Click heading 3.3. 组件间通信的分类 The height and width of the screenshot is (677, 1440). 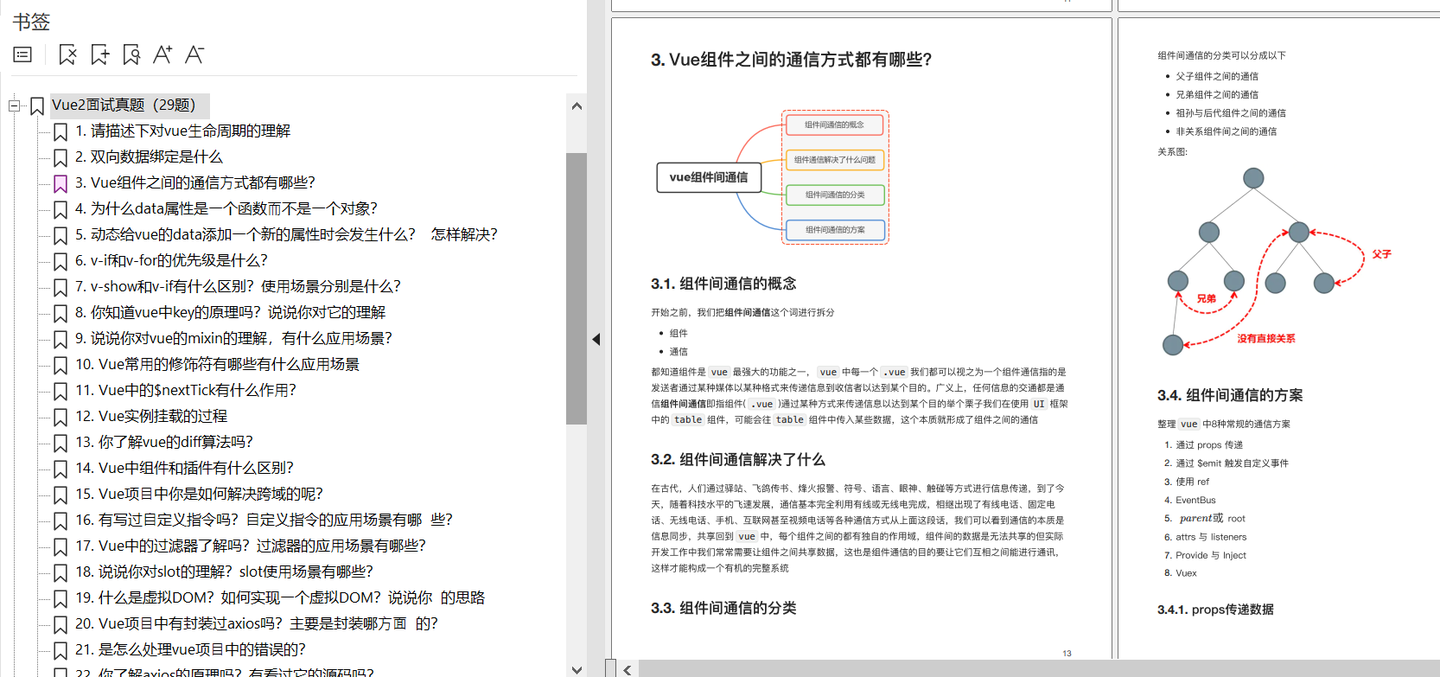coord(723,608)
